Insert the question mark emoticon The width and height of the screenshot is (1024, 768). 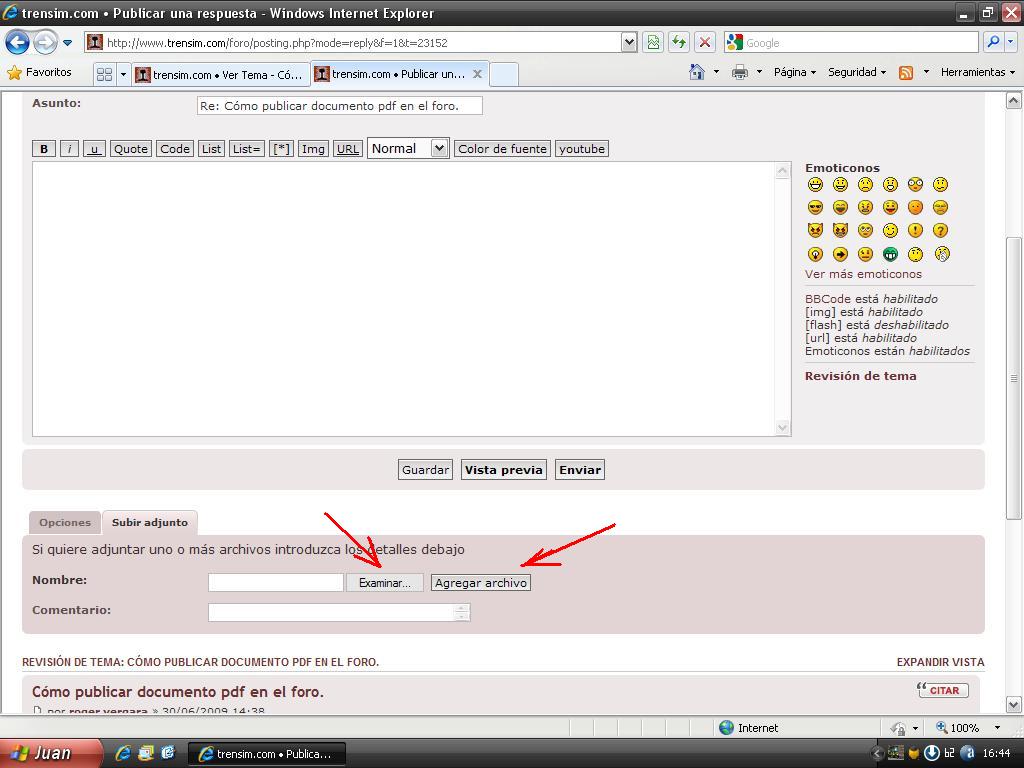(x=940, y=231)
